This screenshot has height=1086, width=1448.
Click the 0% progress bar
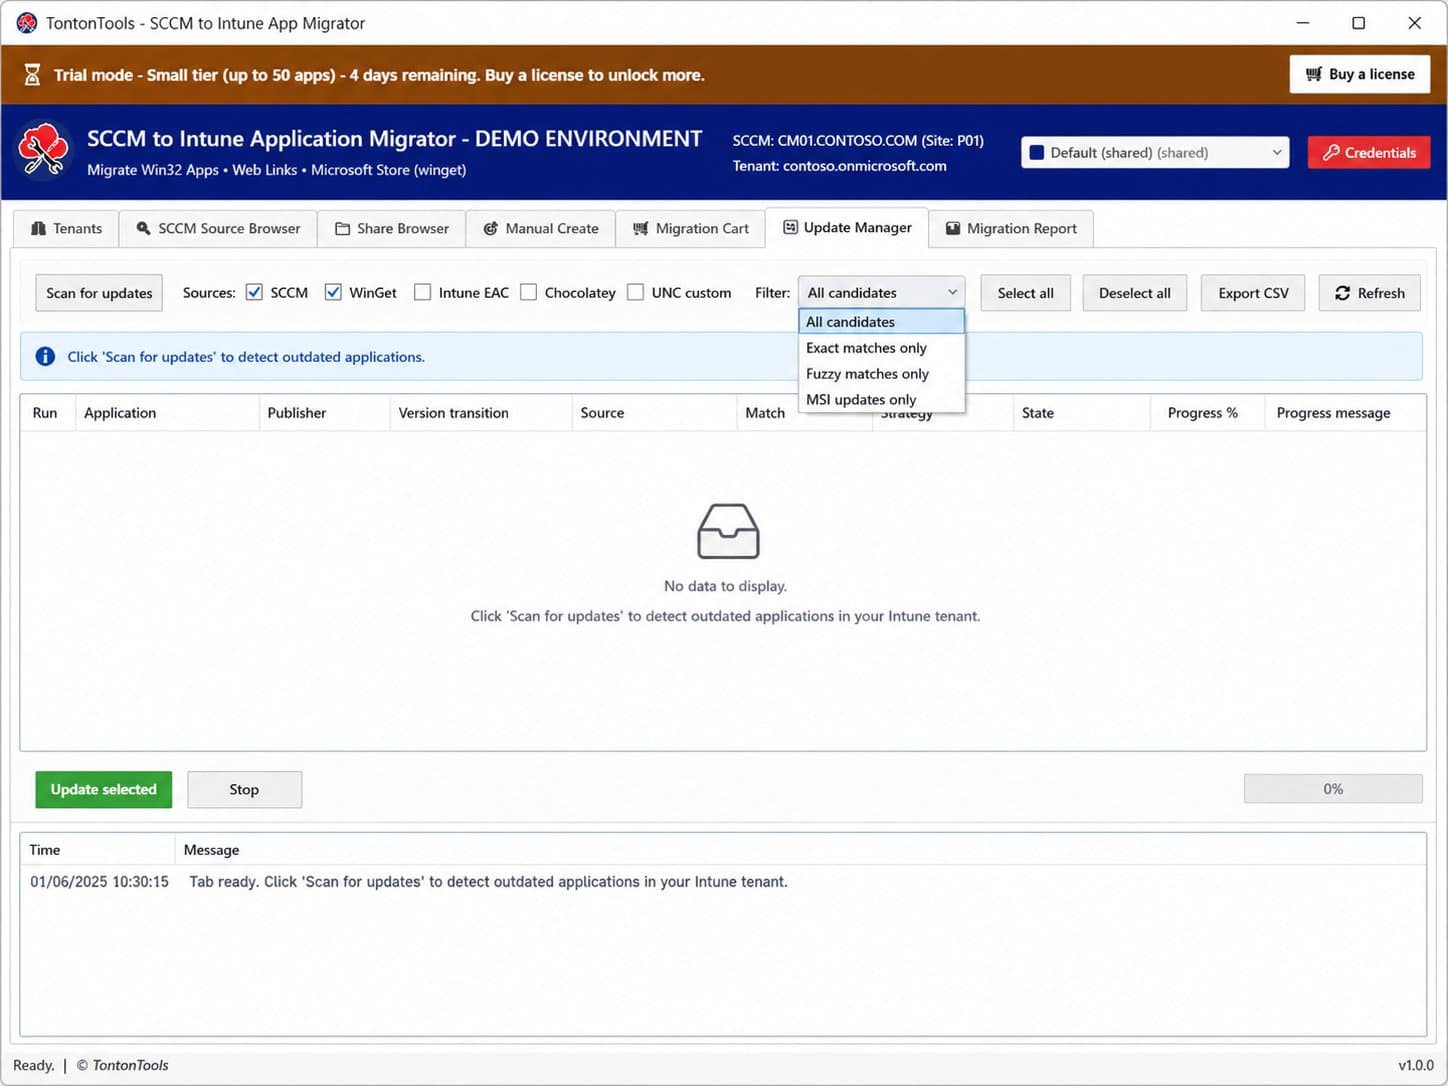[1333, 789]
